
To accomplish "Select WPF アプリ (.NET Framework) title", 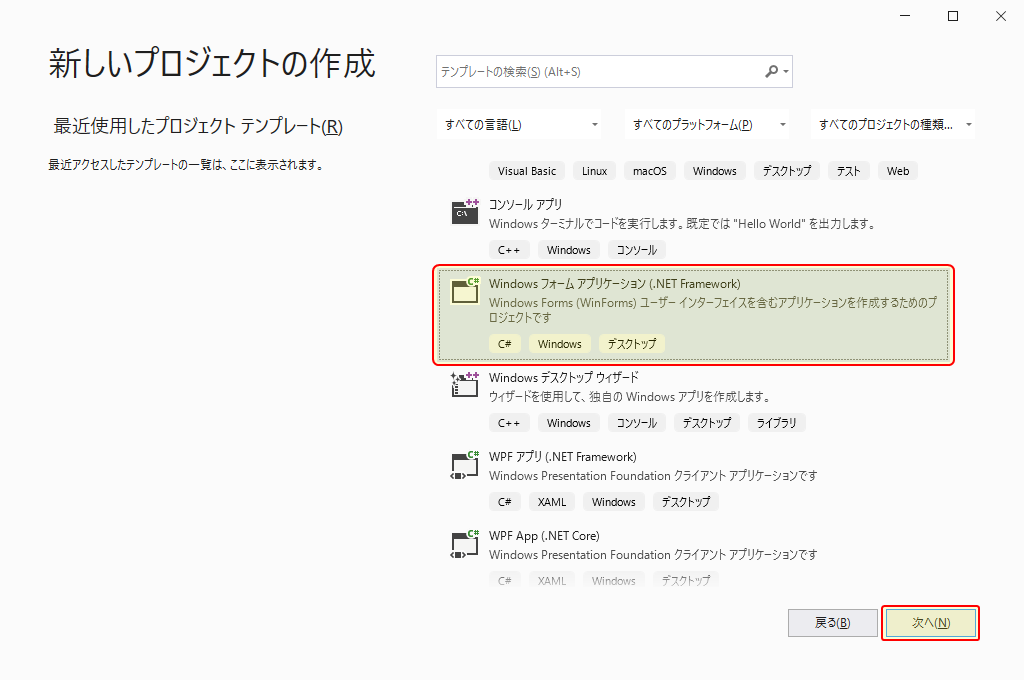I will tap(562, 457).
